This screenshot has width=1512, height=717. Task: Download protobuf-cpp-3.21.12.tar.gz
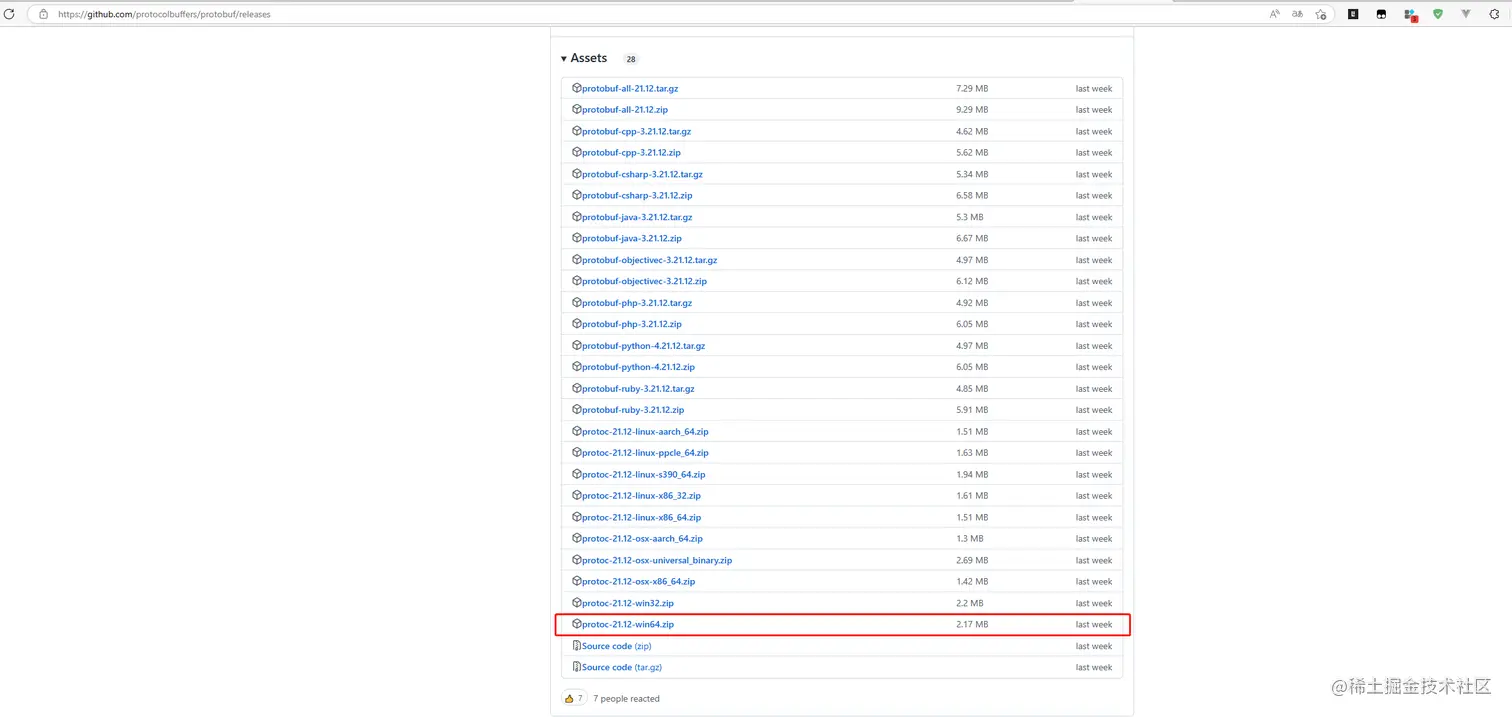pyautogui.click(x=636, y=132)
